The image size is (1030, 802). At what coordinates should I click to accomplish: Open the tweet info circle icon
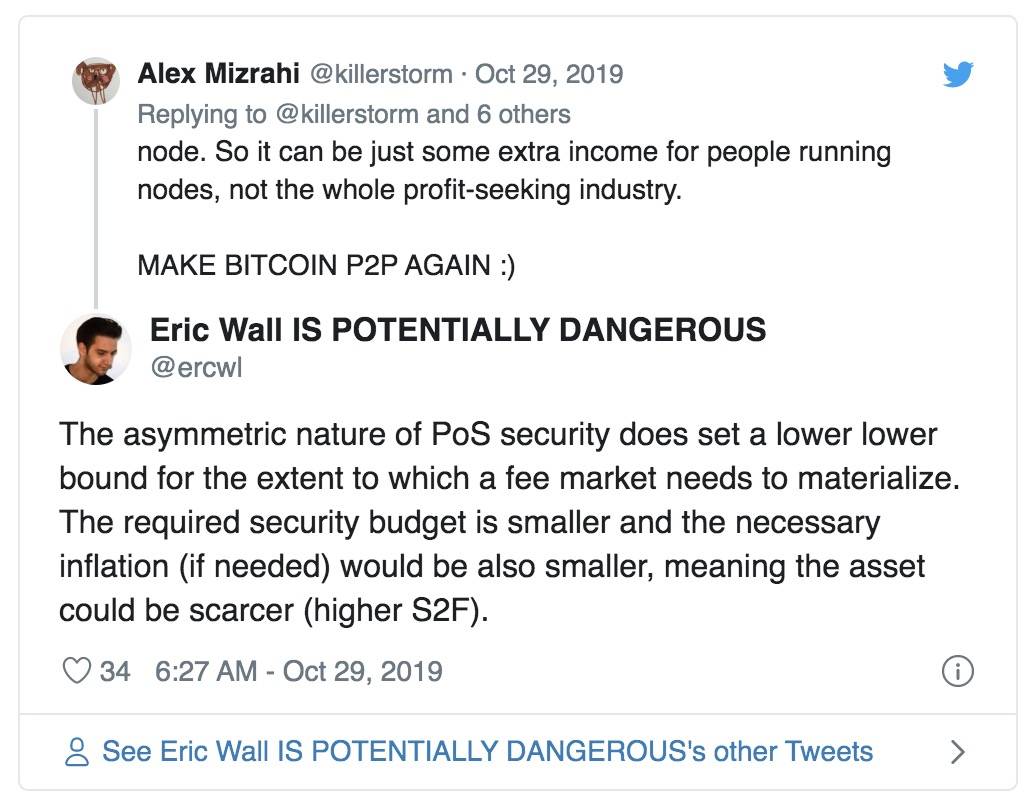tap(958, 671)
